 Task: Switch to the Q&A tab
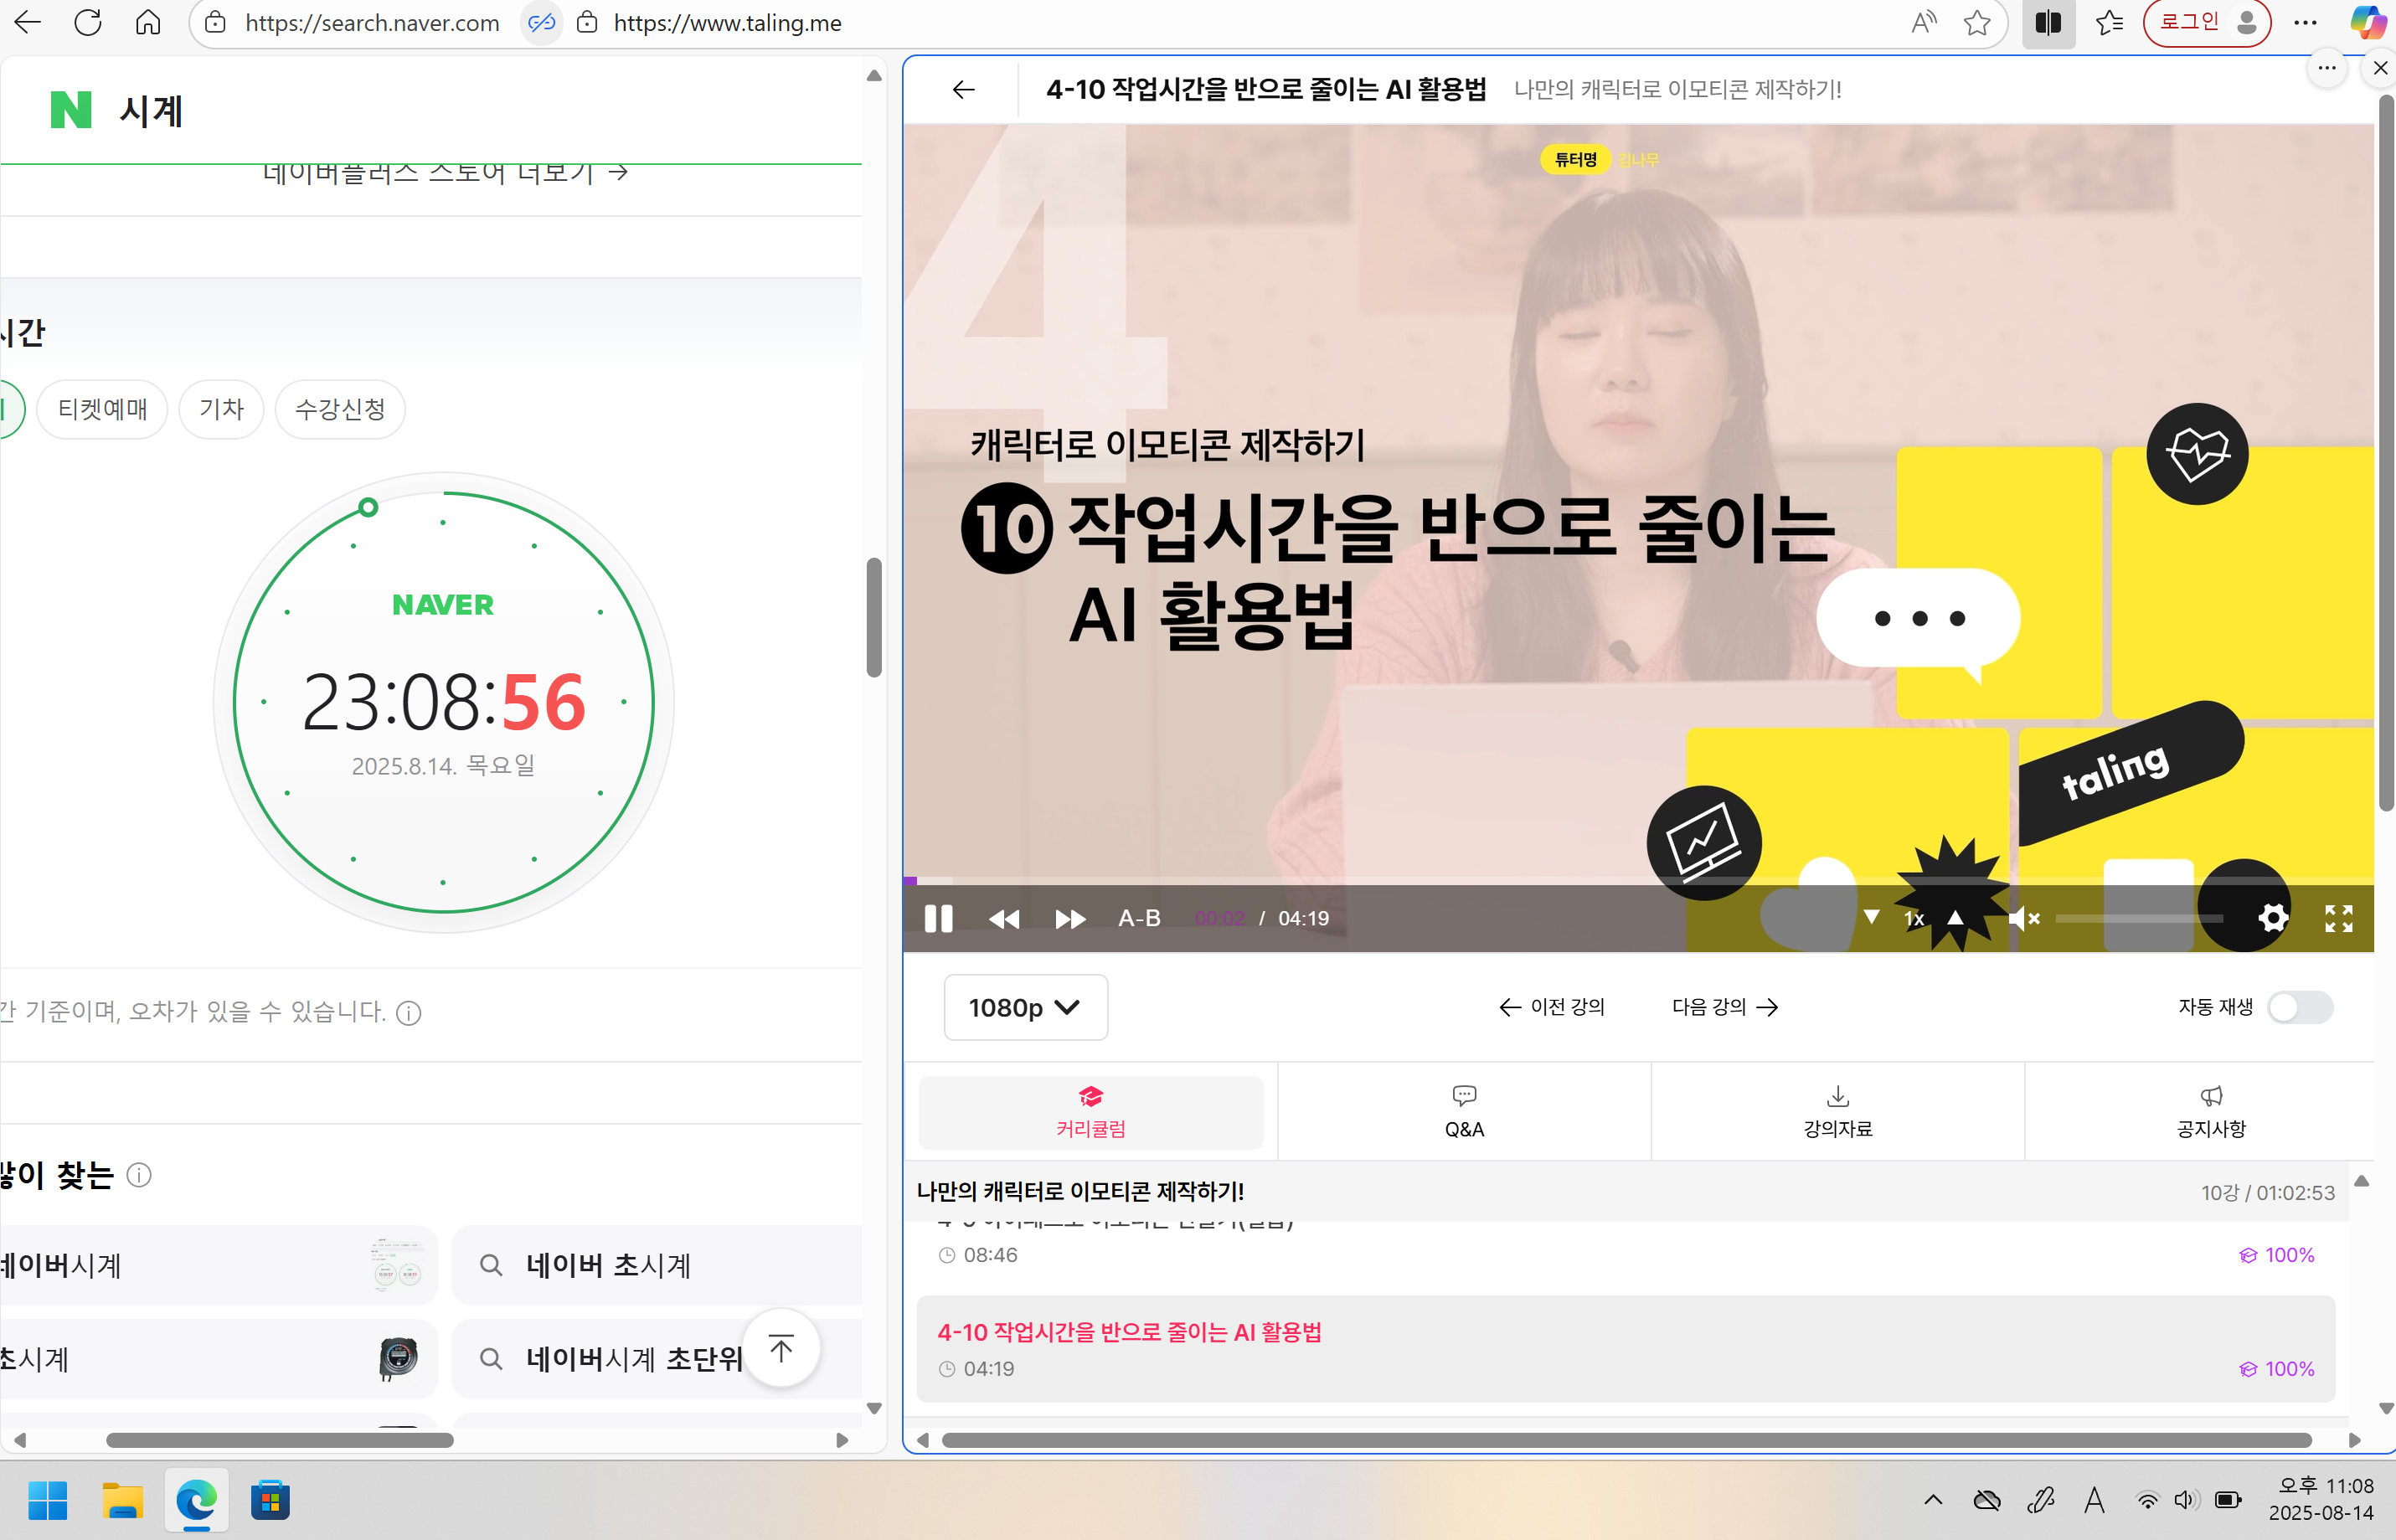tap(1463, 1112)
